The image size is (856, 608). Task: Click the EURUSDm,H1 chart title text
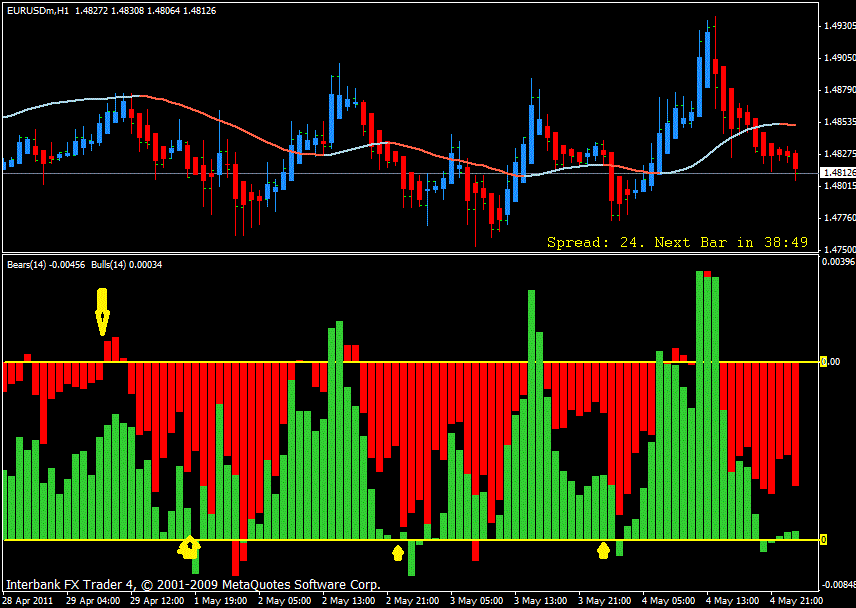point(111,10)
